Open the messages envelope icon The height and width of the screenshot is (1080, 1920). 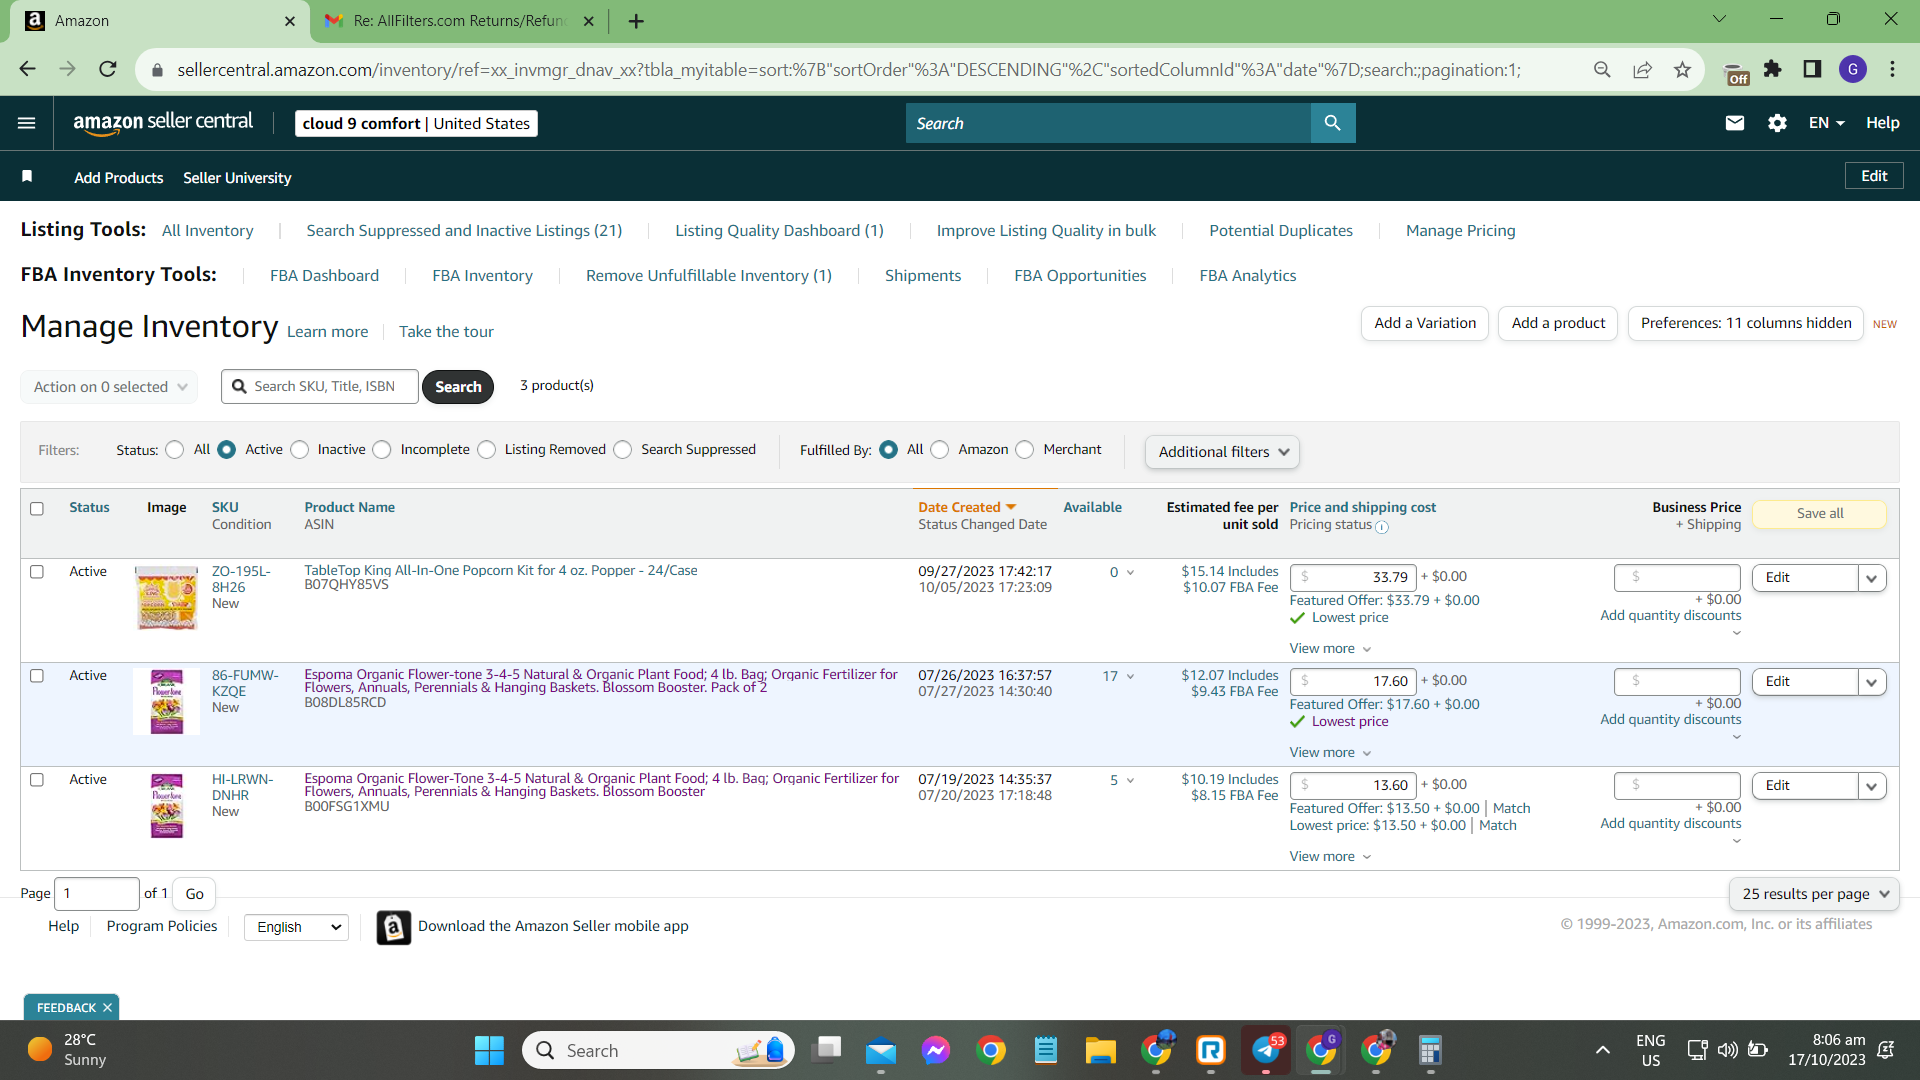(x=1735, y=123)
